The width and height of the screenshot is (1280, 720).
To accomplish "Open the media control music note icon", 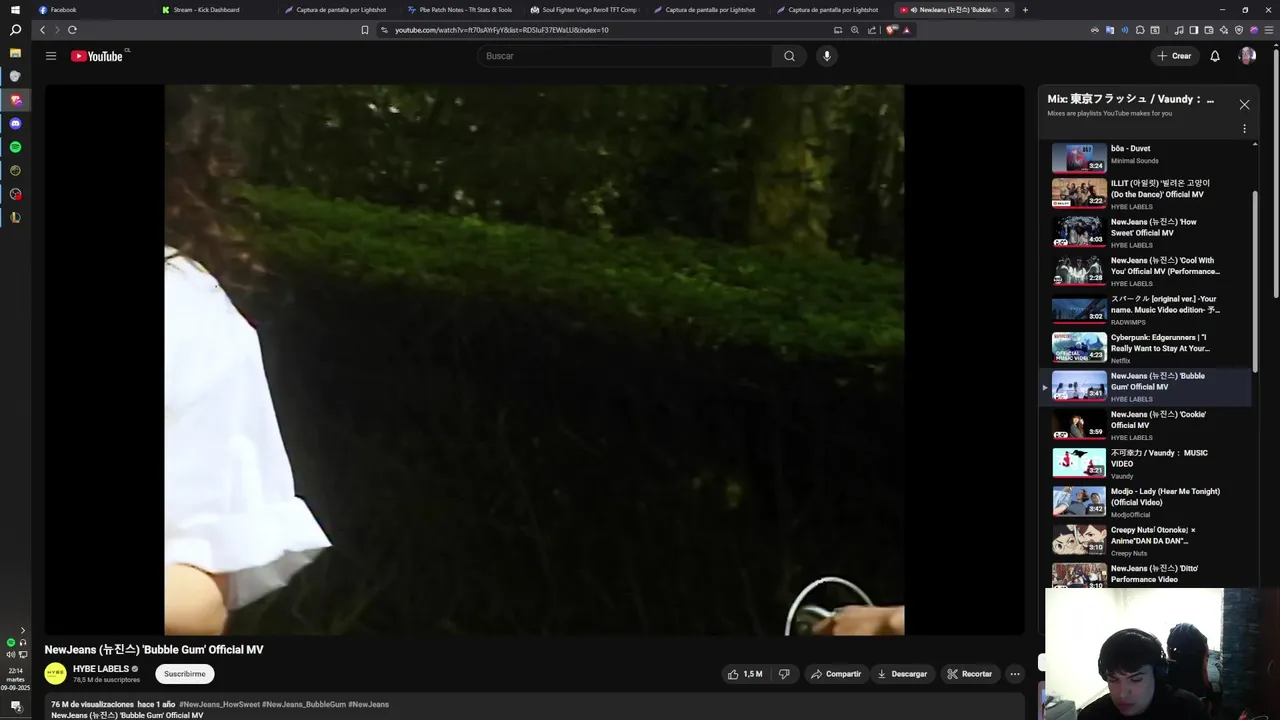I will pos(1179,30).
